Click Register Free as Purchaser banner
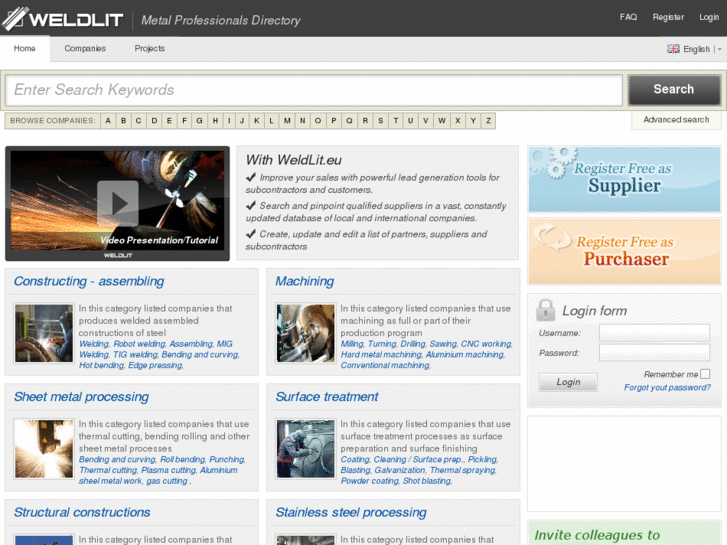 624,251
